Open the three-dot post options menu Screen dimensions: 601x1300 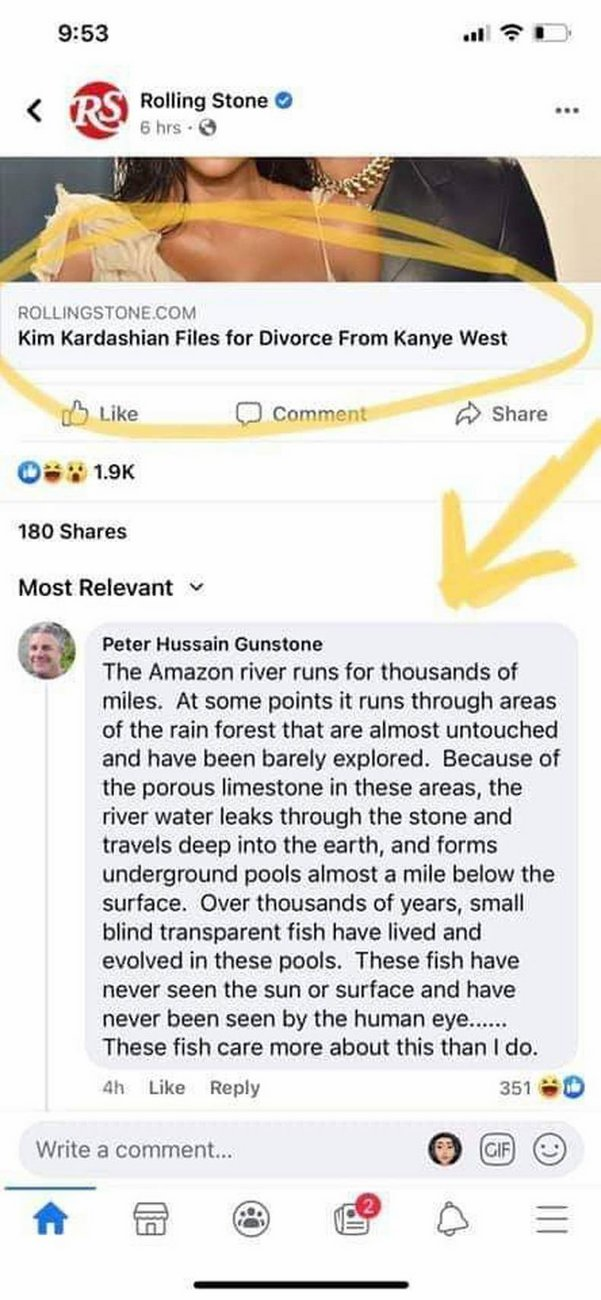point(565,109)
